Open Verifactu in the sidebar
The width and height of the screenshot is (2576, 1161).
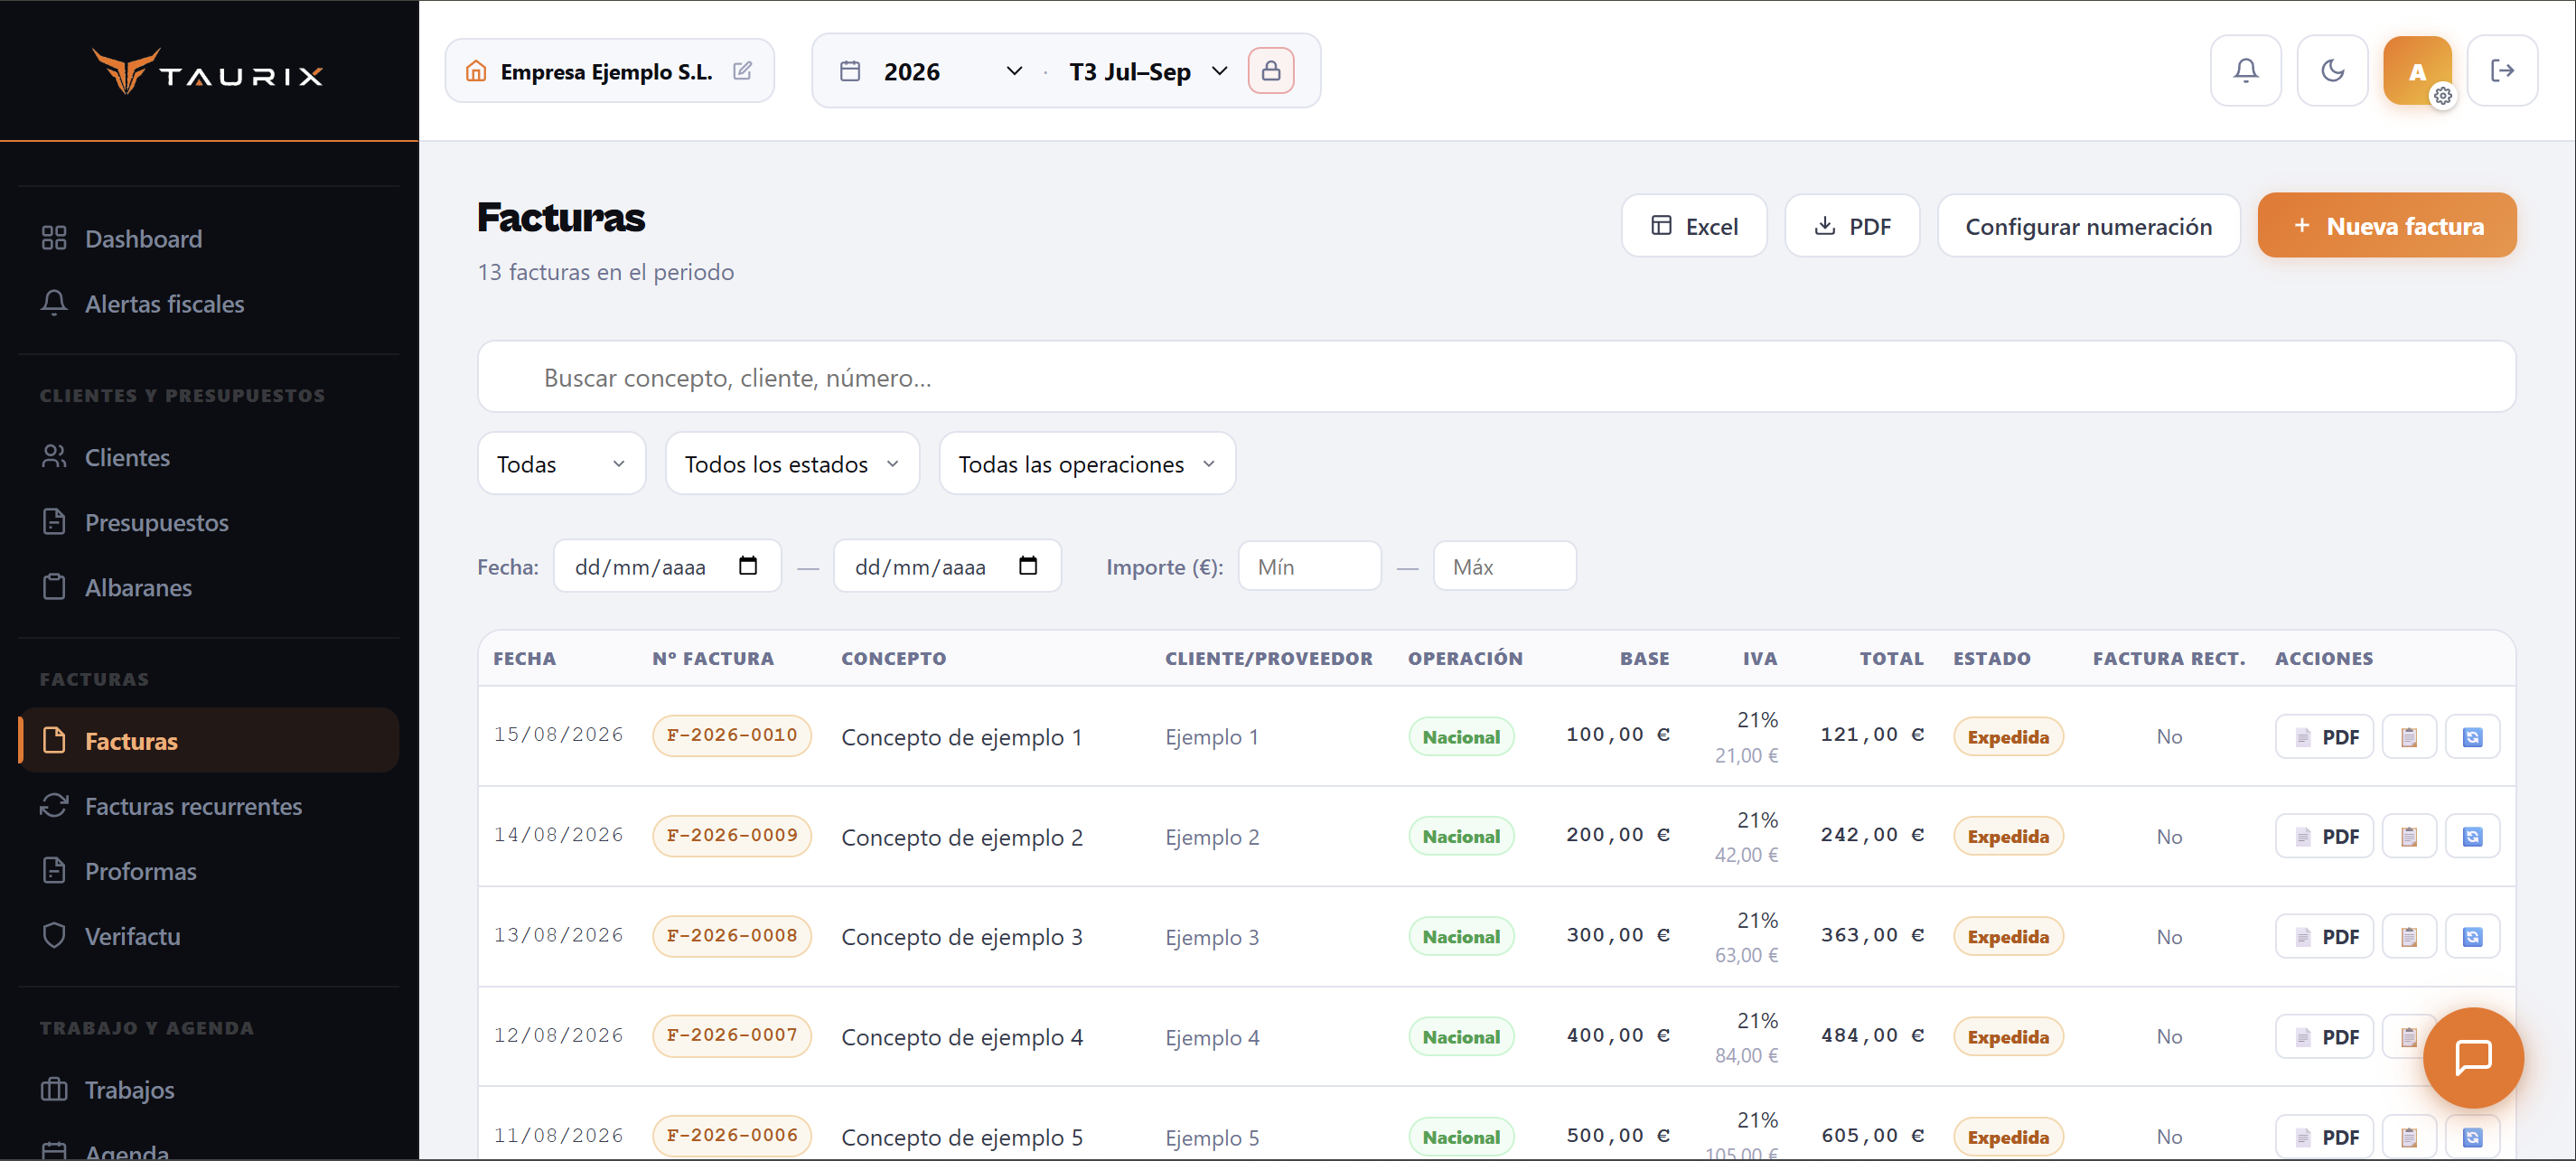tap(208, 936)
